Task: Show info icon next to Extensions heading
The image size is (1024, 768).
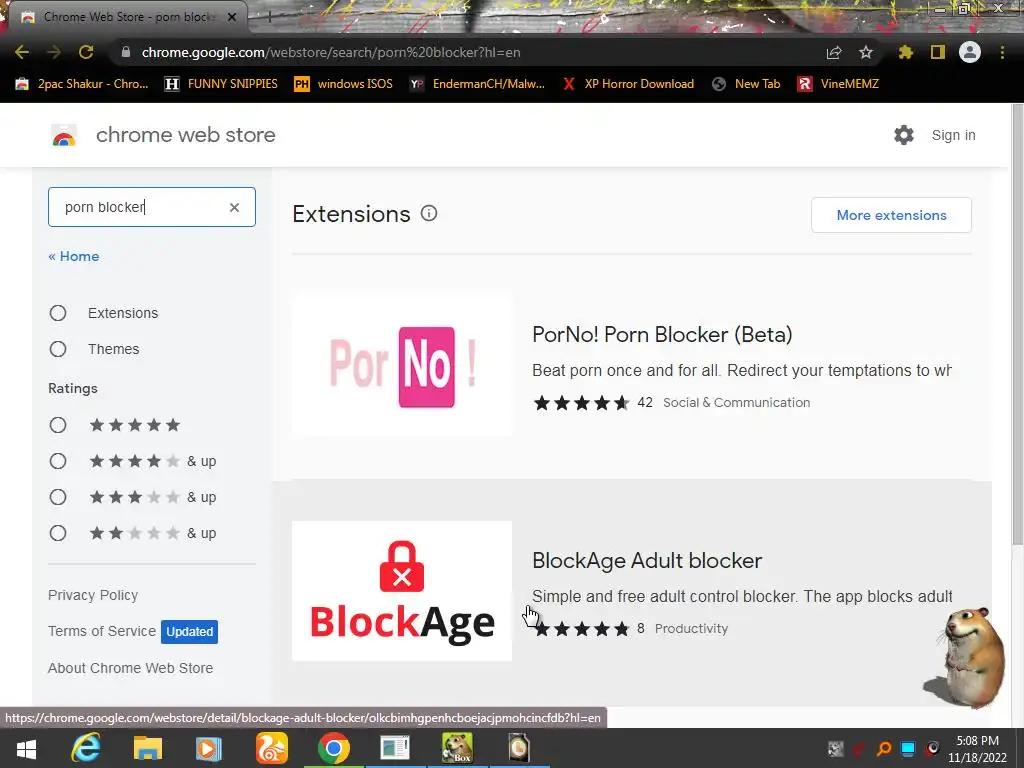Action: 429,214
